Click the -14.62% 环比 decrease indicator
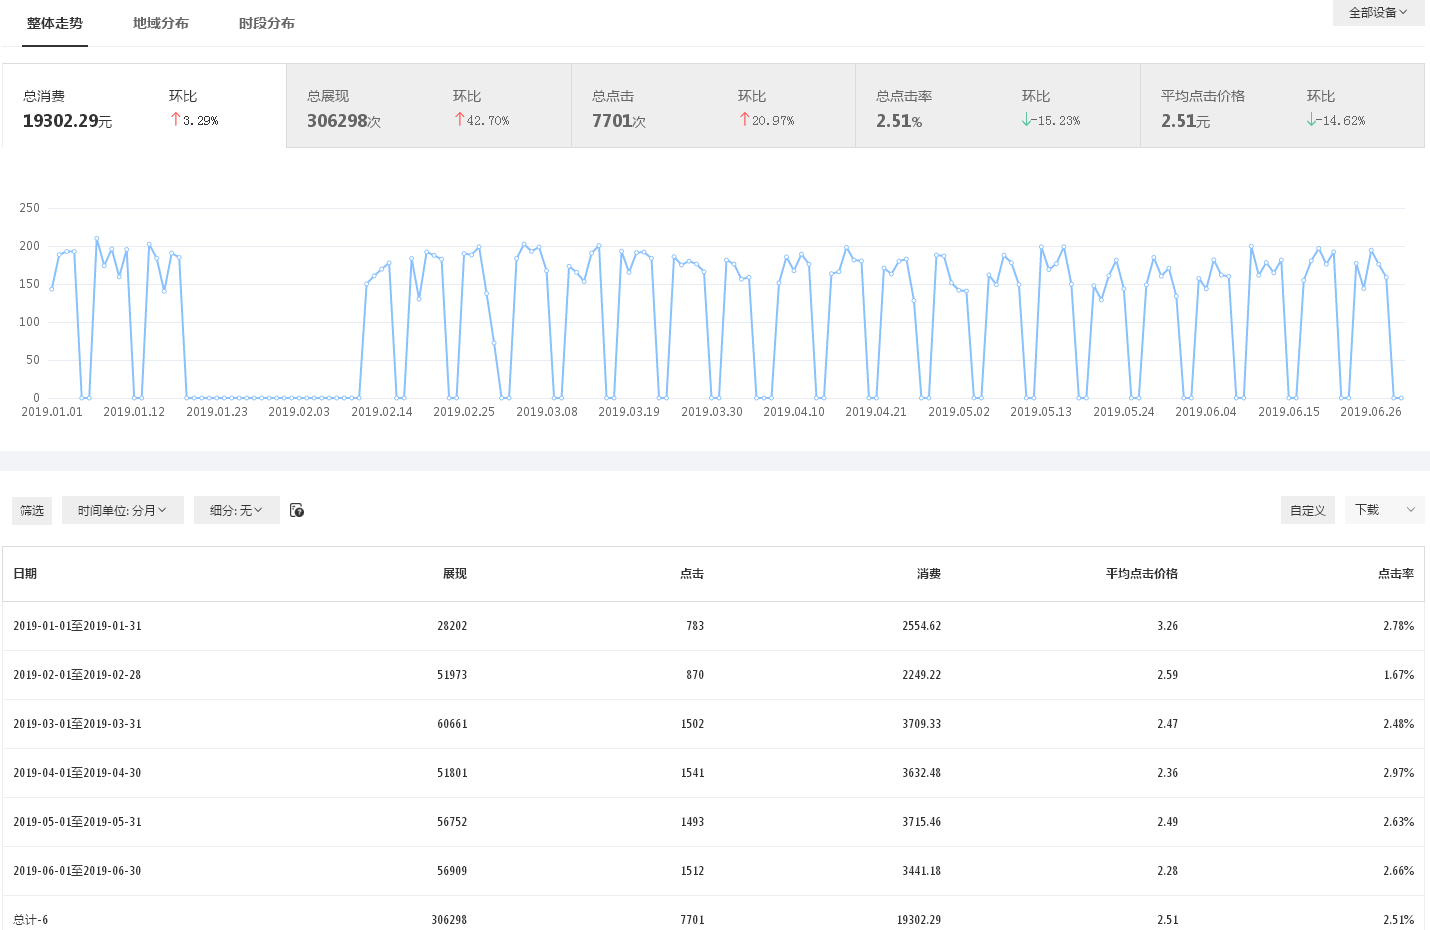Screen dimensions: 1430x930 1336,120
